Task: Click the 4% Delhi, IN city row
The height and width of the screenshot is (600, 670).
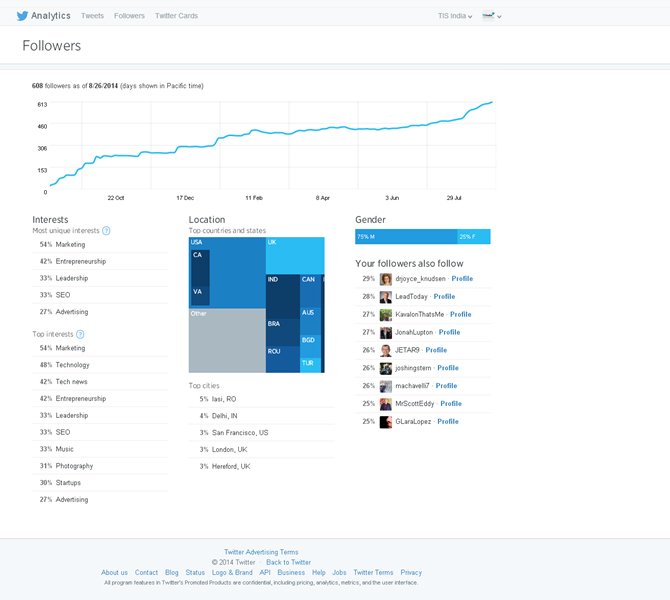Action: tap(261, 416)
